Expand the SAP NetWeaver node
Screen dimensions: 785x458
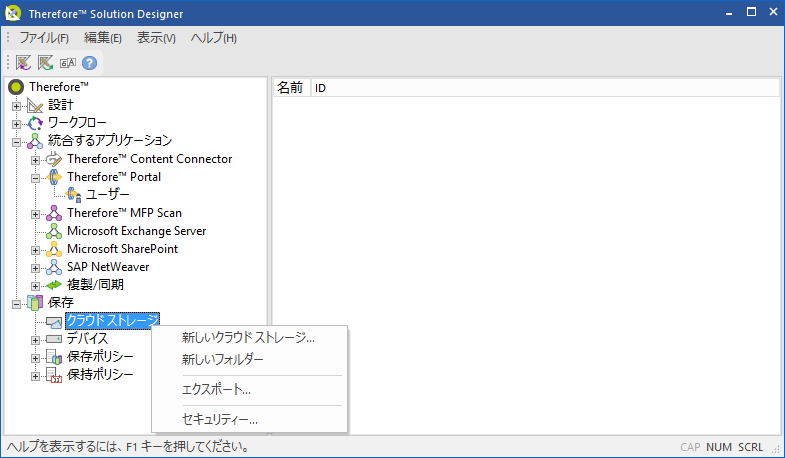36,268
